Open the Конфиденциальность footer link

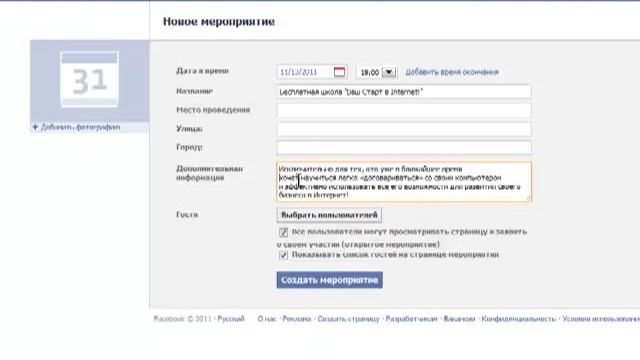pyautogui.click(x=518, y=319)
